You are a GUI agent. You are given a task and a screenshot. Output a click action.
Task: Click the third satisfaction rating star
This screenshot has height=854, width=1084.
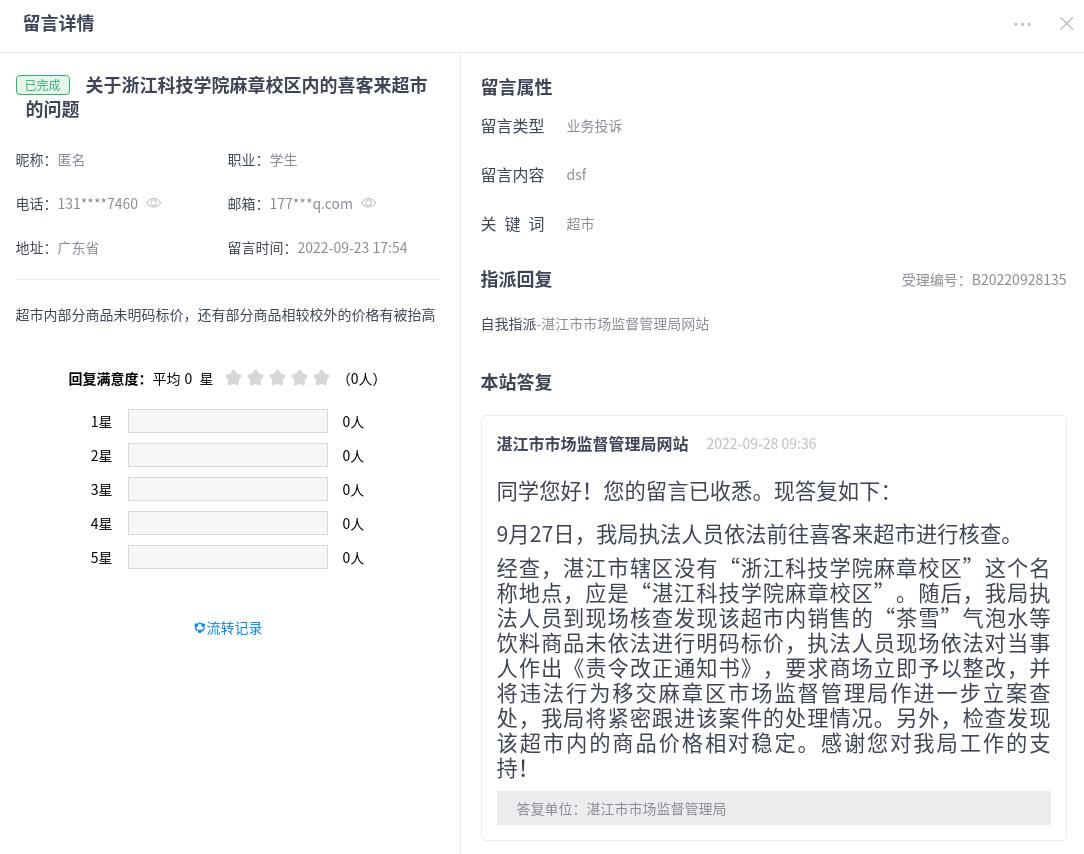(278, 378)
